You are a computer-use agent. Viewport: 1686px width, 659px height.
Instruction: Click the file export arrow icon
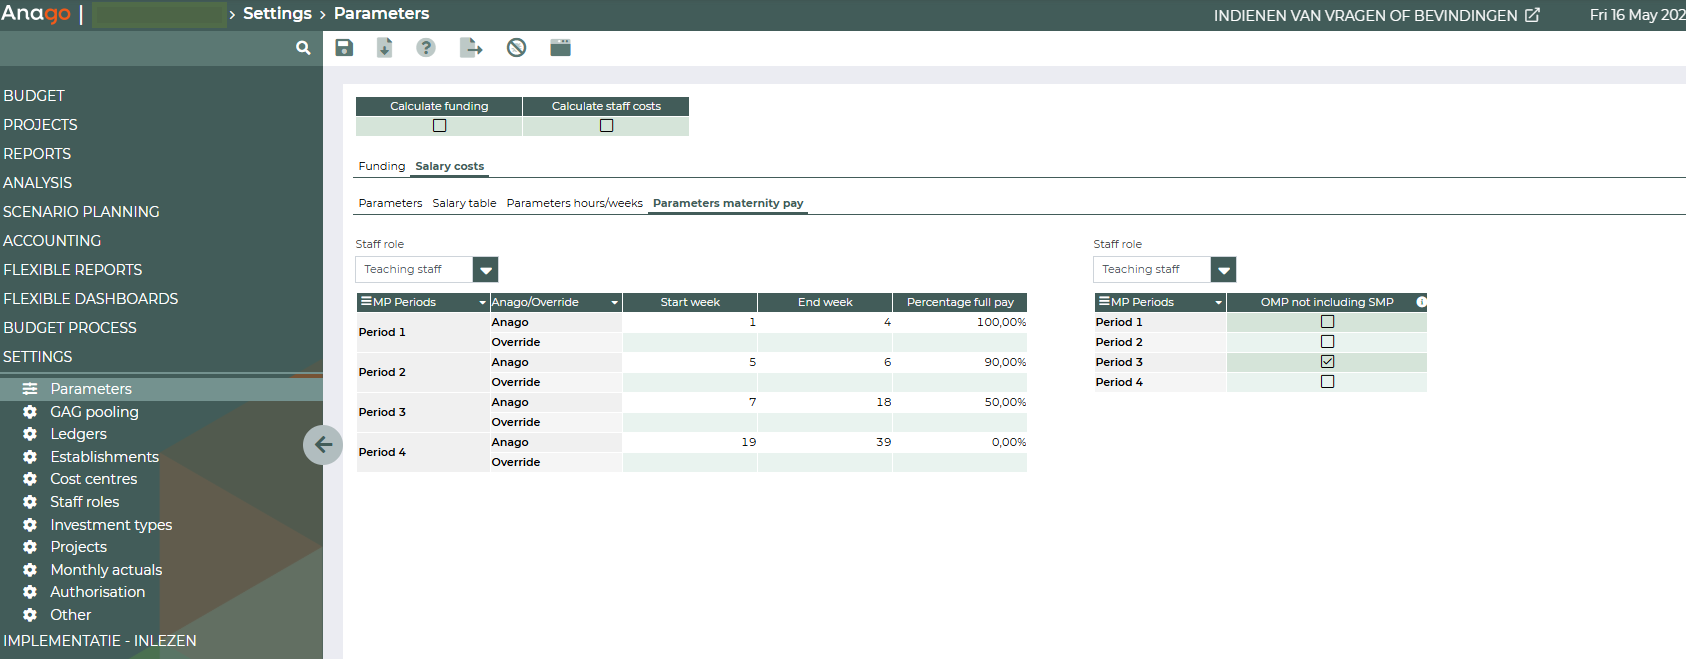tap(471, 48)
